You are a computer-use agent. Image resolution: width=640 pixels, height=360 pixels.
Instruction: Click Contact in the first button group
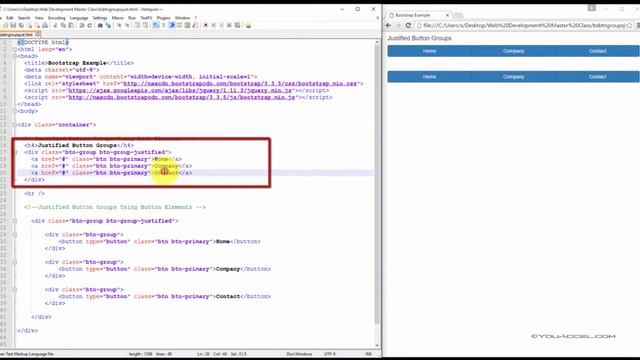[598, 51]
